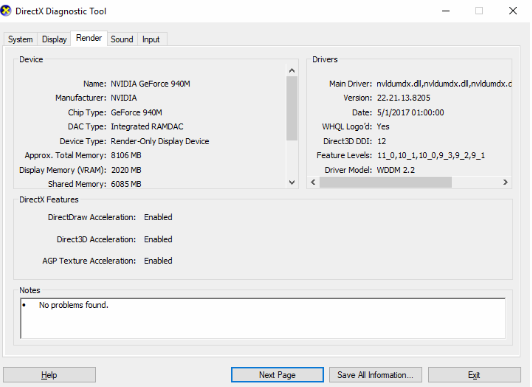Click the Direct3D DDI value '12'

382,141
